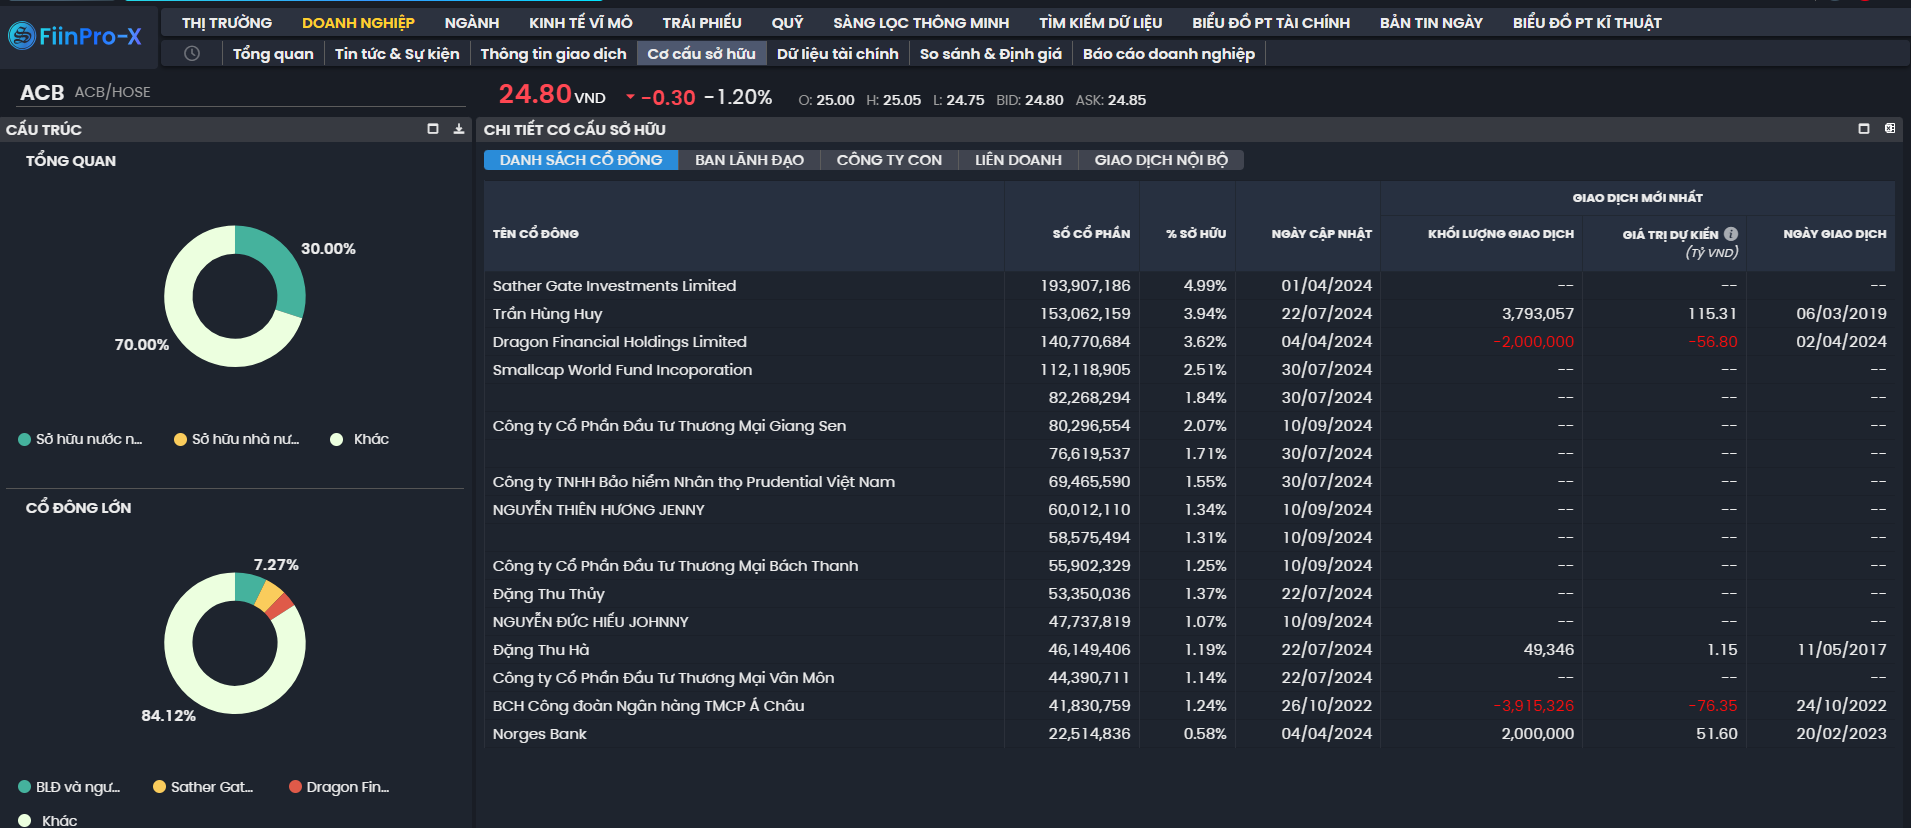This screenshot has height=828, width=1911.
Task: Export the shareholder table to Excel
Action: pyautogui.click(x=1889, y=129)
